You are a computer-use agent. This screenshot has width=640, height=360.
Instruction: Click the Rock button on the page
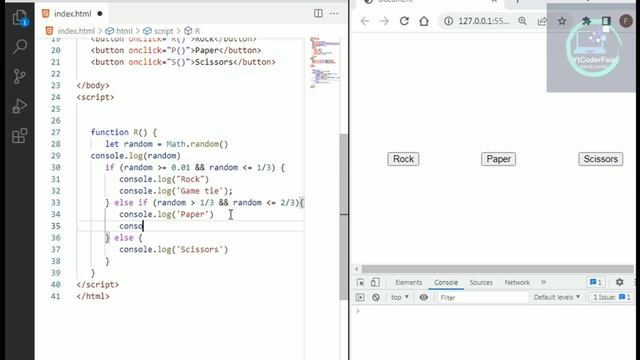pos(403,159)
